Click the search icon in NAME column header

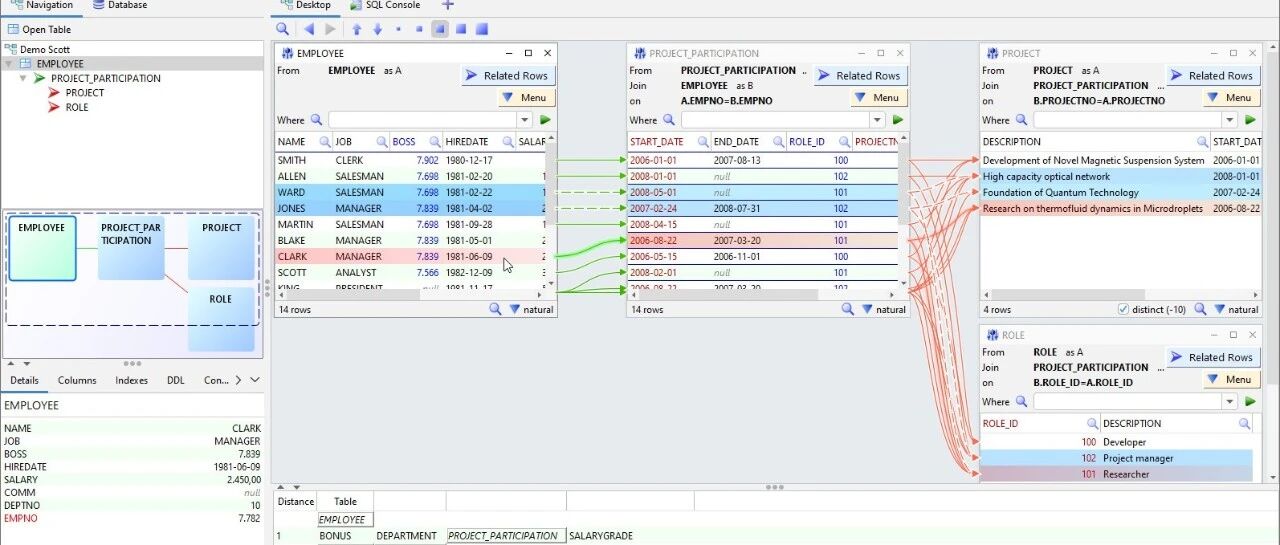325,142
